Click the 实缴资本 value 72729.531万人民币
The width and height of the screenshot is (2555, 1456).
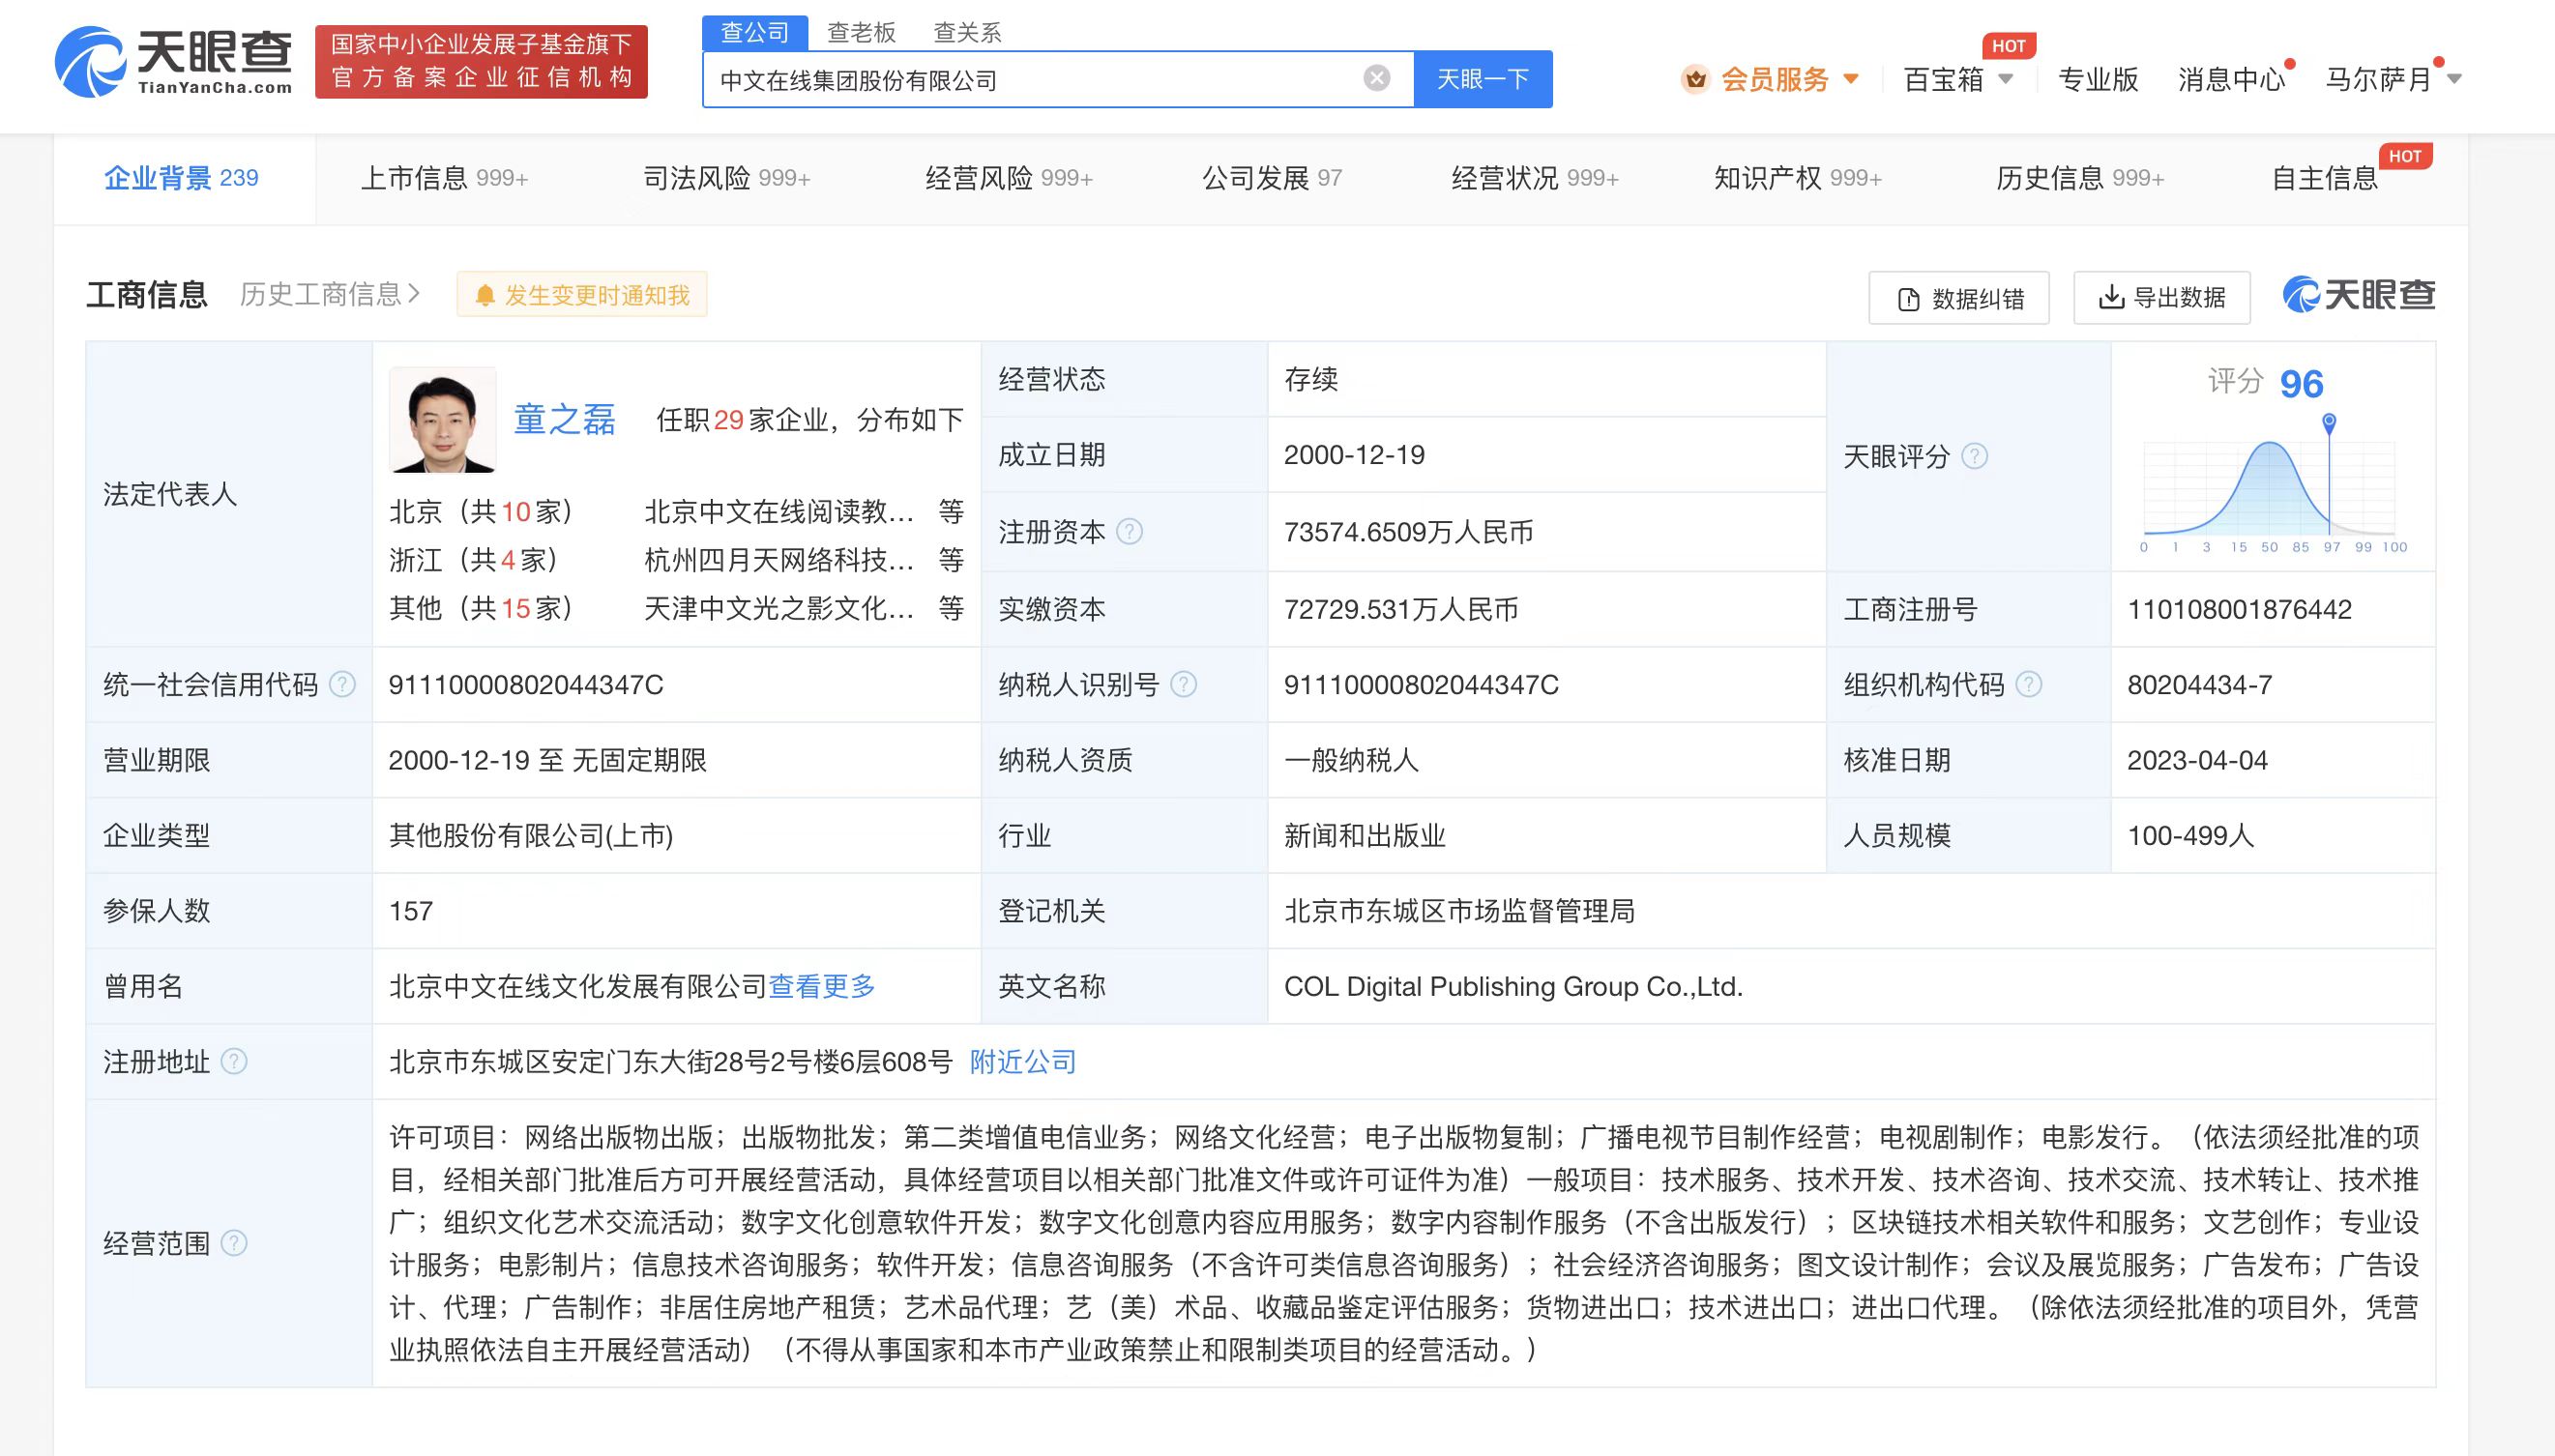tap(1401, 609)
